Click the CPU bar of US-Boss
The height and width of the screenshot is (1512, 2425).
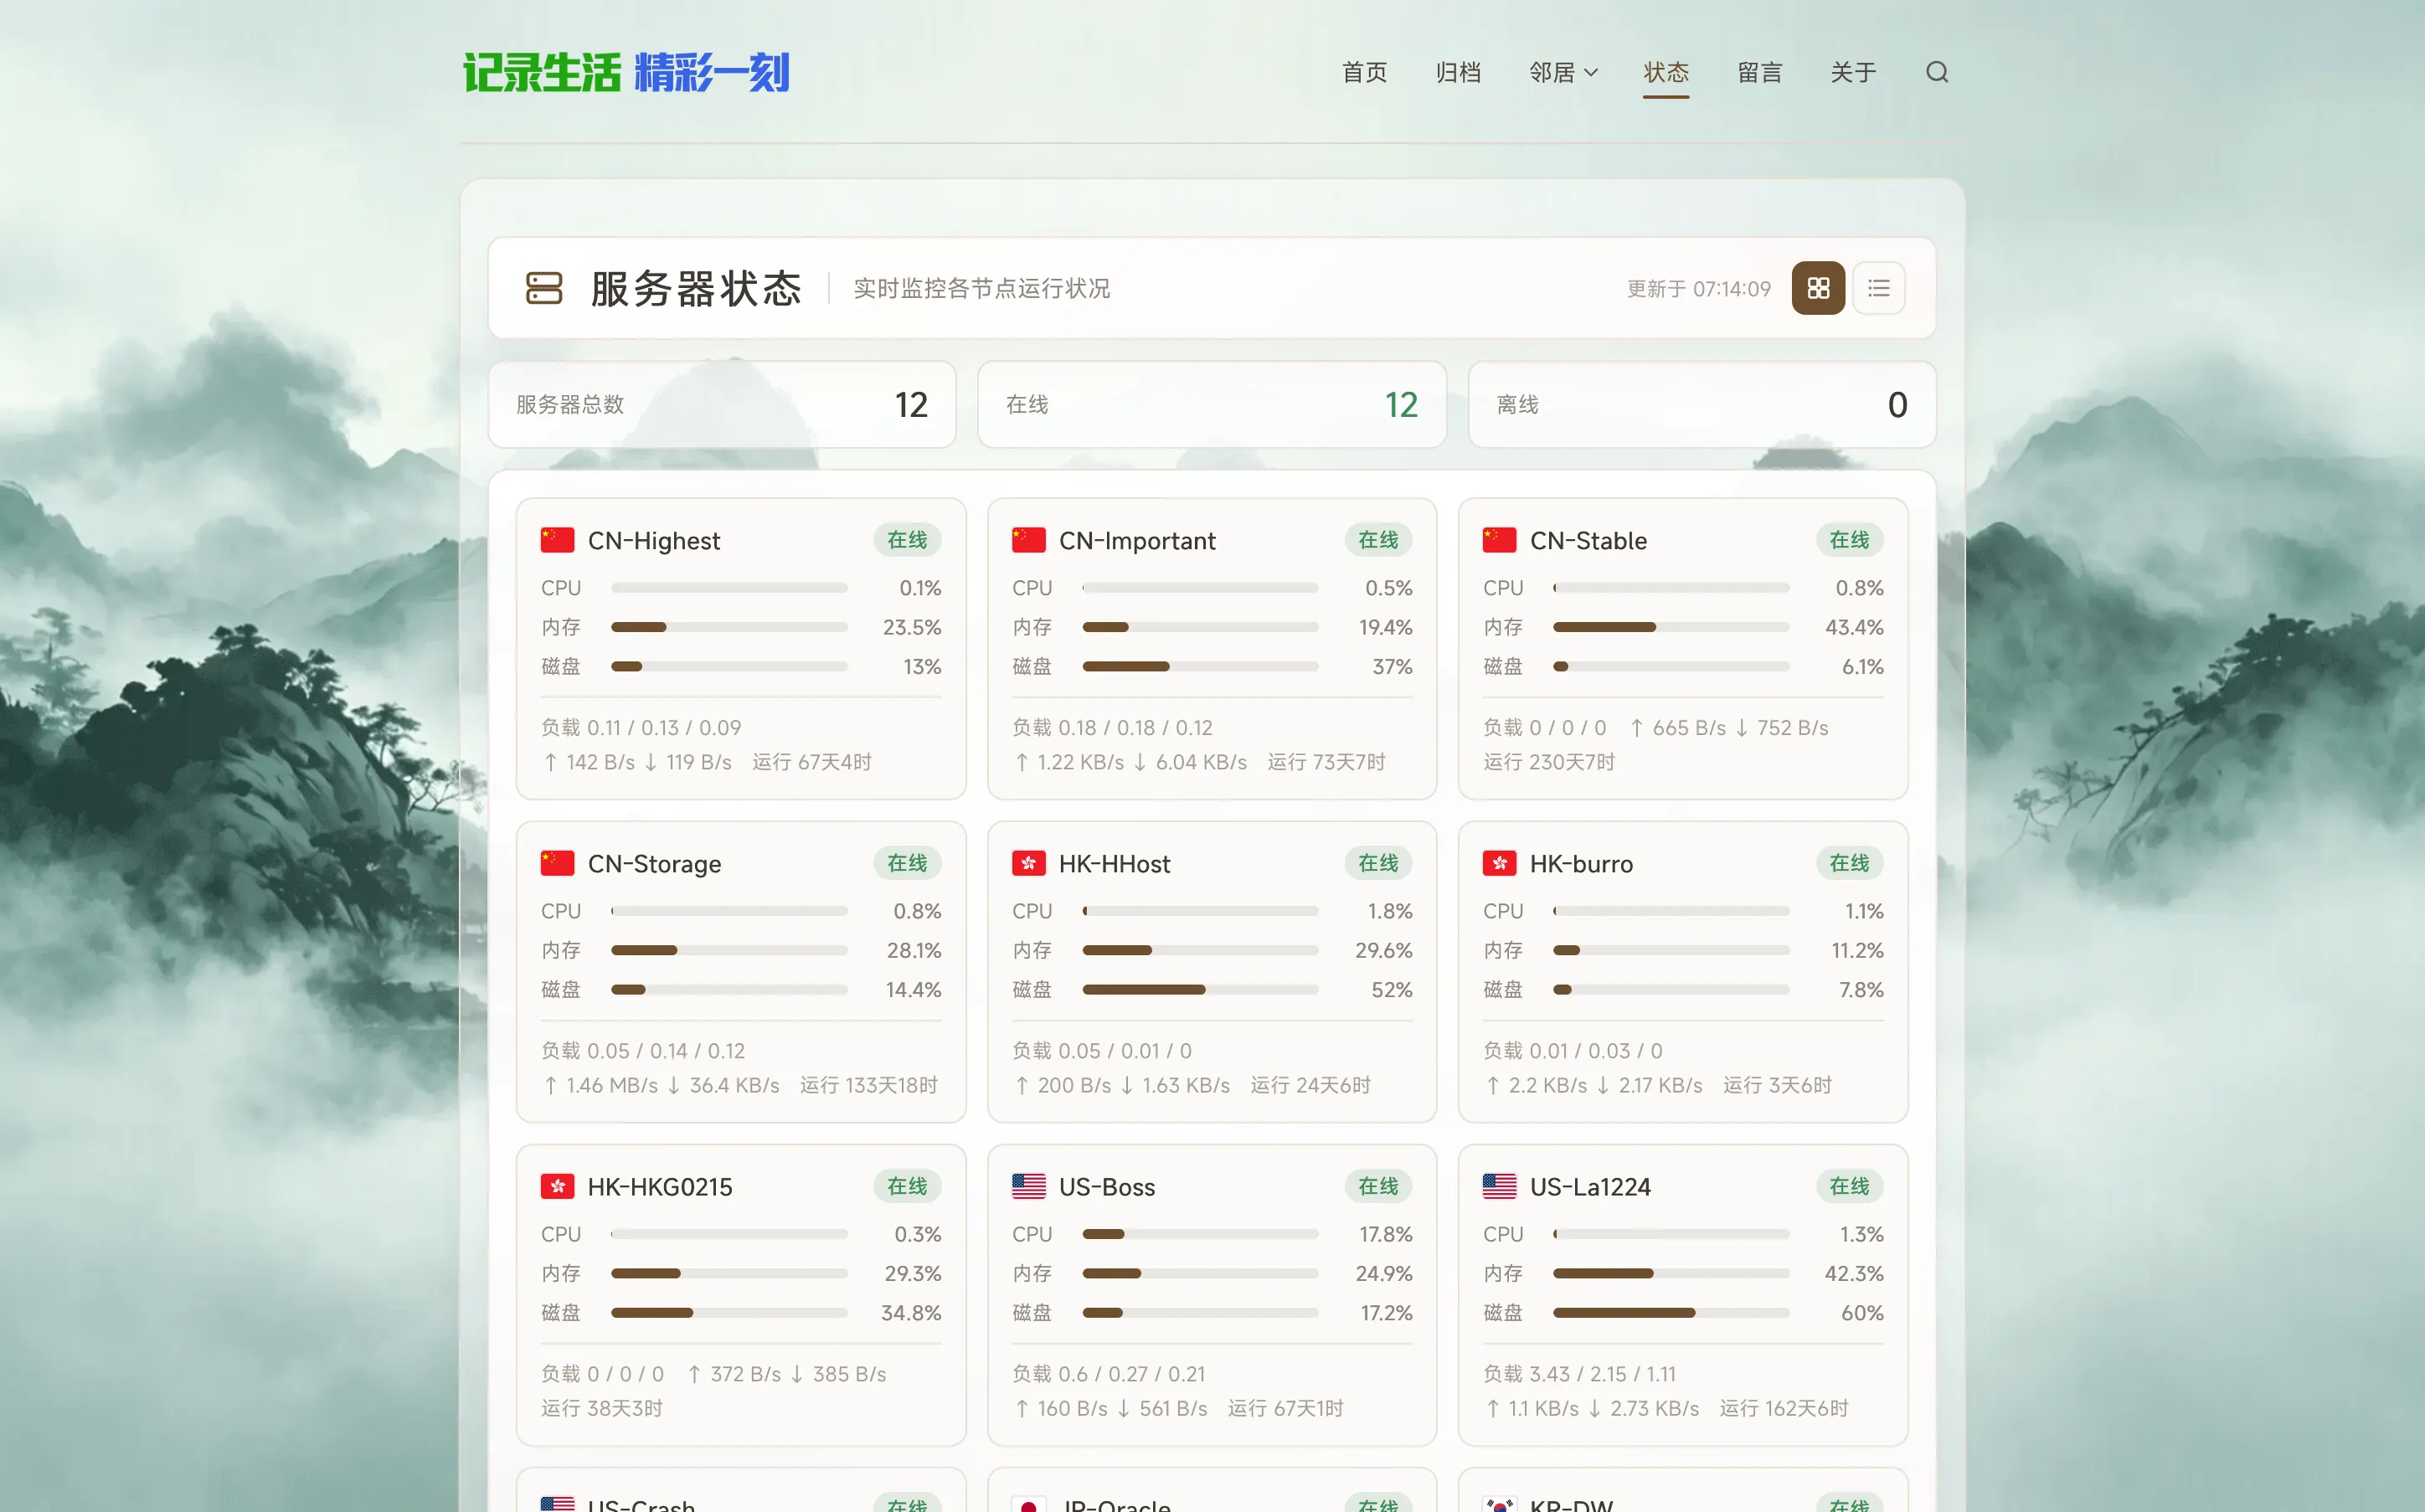pos(1200,1234)
